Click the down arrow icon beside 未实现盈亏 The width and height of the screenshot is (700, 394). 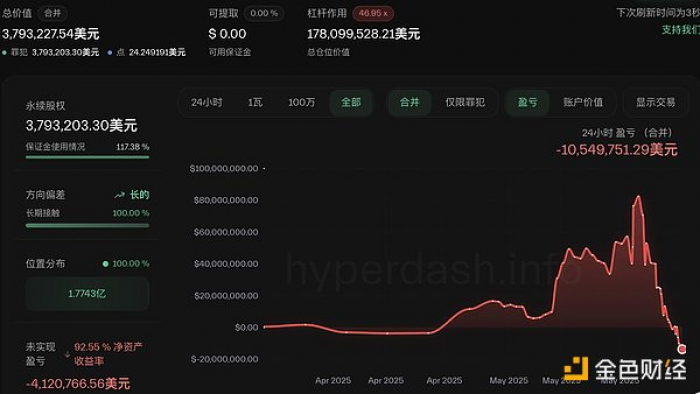point(67,354)
